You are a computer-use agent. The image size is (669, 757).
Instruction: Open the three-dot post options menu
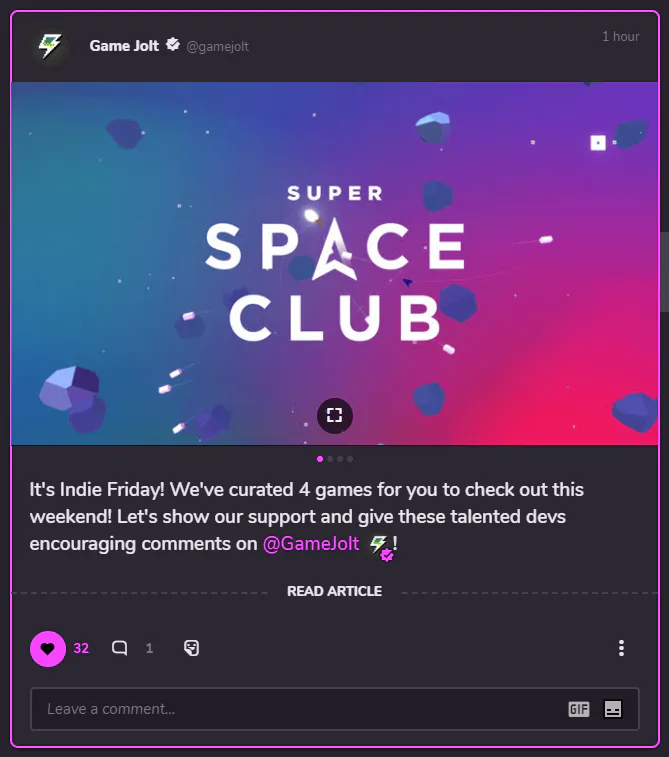click(x=621, y=648)
